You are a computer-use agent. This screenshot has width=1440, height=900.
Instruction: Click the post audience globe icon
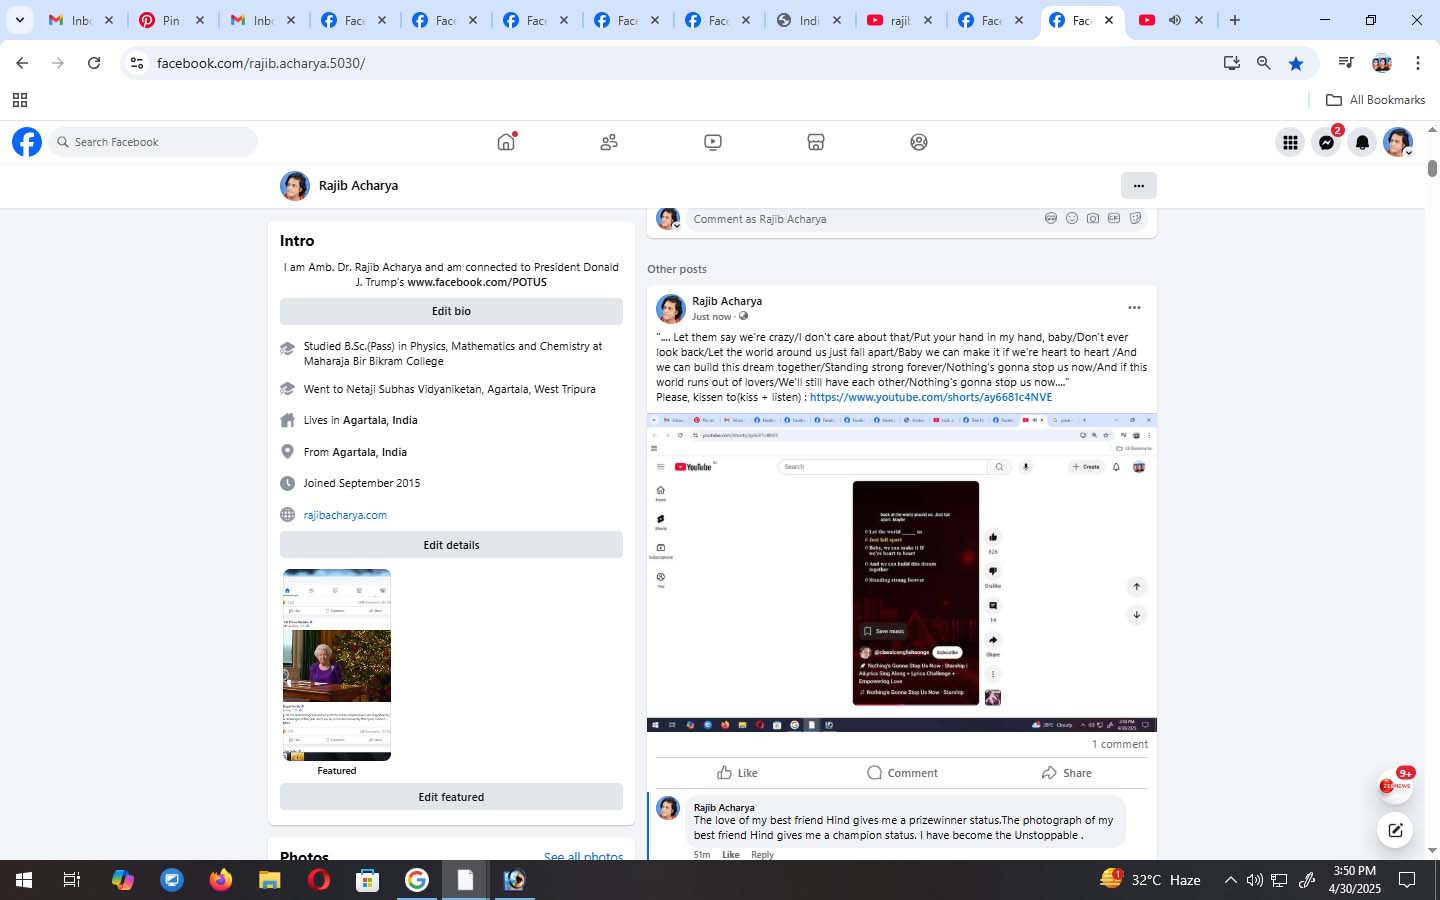click(x=743, y=316)
